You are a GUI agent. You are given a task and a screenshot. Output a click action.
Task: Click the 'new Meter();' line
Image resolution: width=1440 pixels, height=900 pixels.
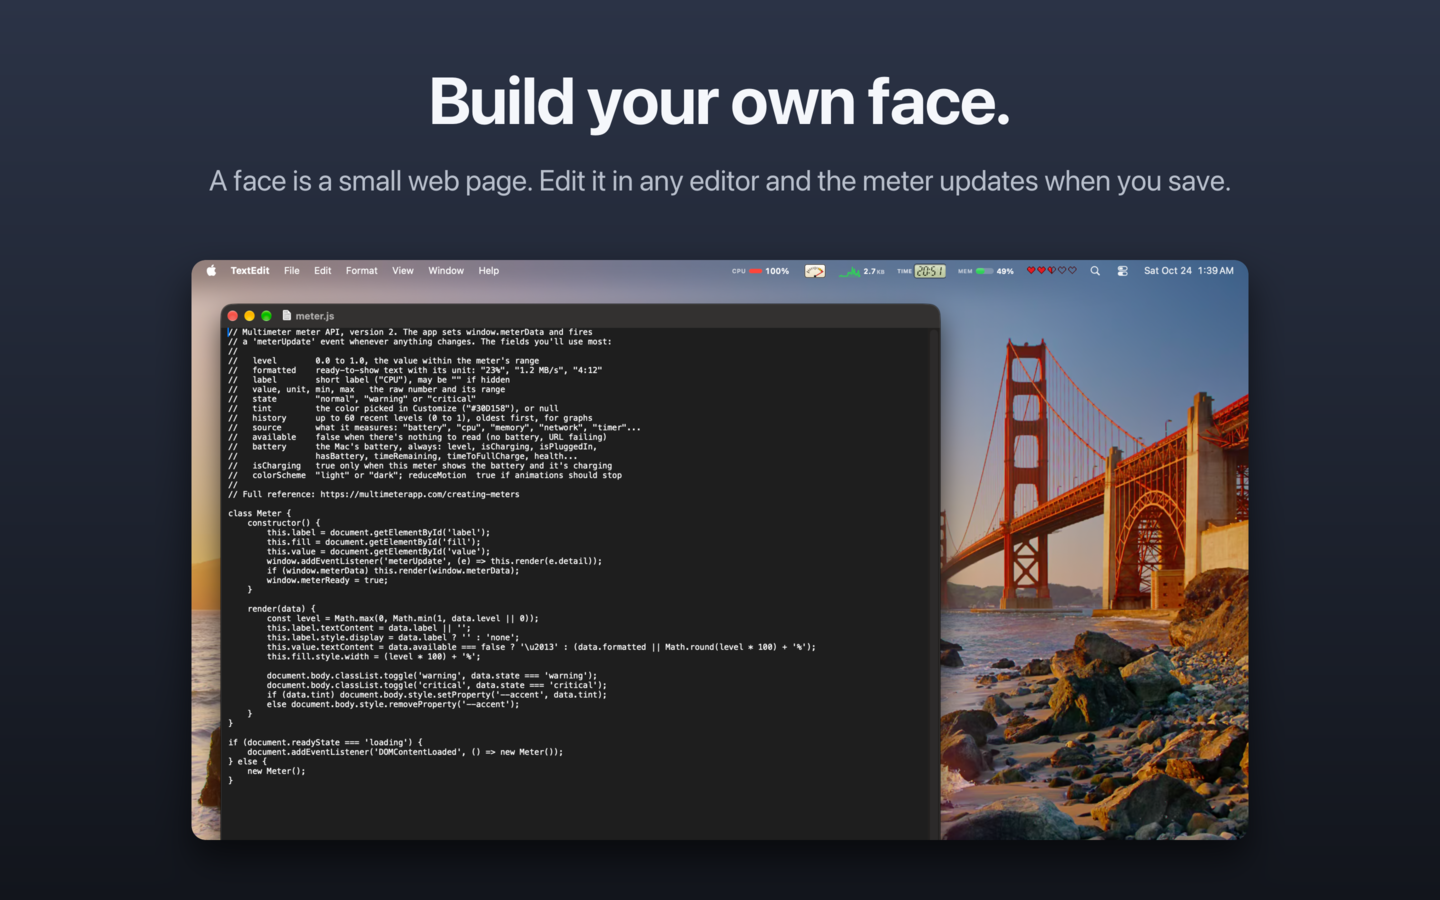tap(276, 771)
